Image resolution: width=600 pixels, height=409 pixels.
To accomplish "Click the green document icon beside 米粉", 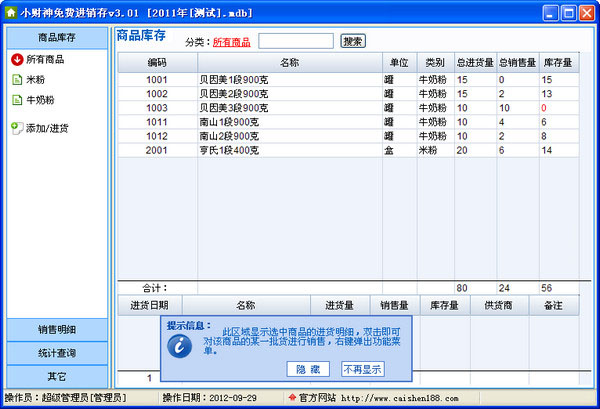I will click(17, 80).
